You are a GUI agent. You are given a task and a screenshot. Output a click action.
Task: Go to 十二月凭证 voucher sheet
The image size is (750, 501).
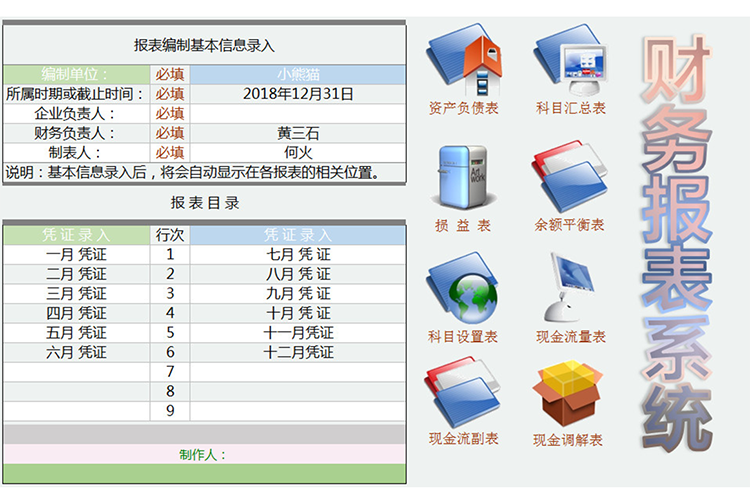[x=298, y=352]
